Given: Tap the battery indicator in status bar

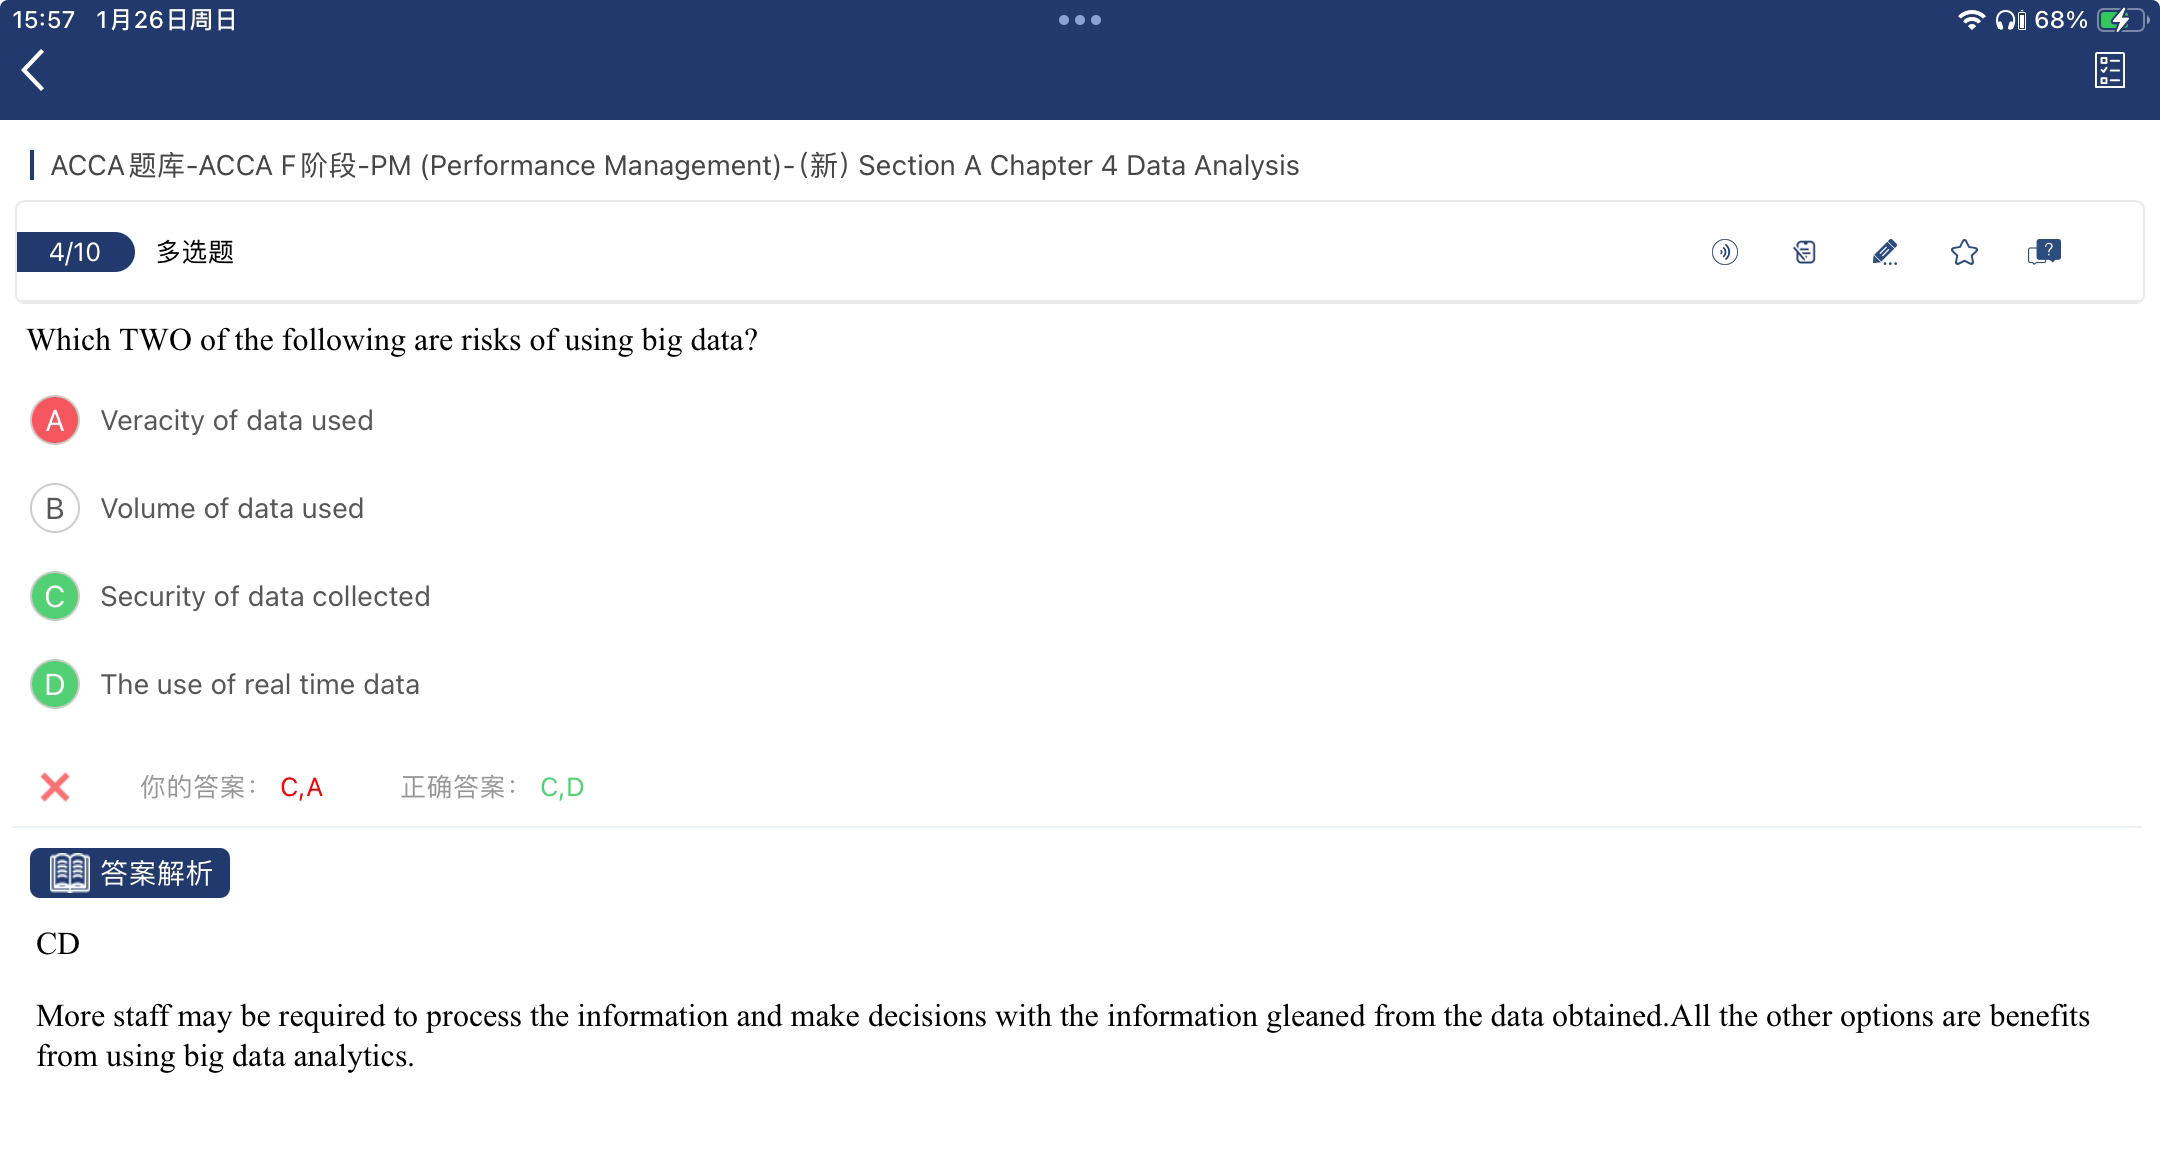Looking at the screenshot, I should pyautogui.click(x=2120, y=20).
